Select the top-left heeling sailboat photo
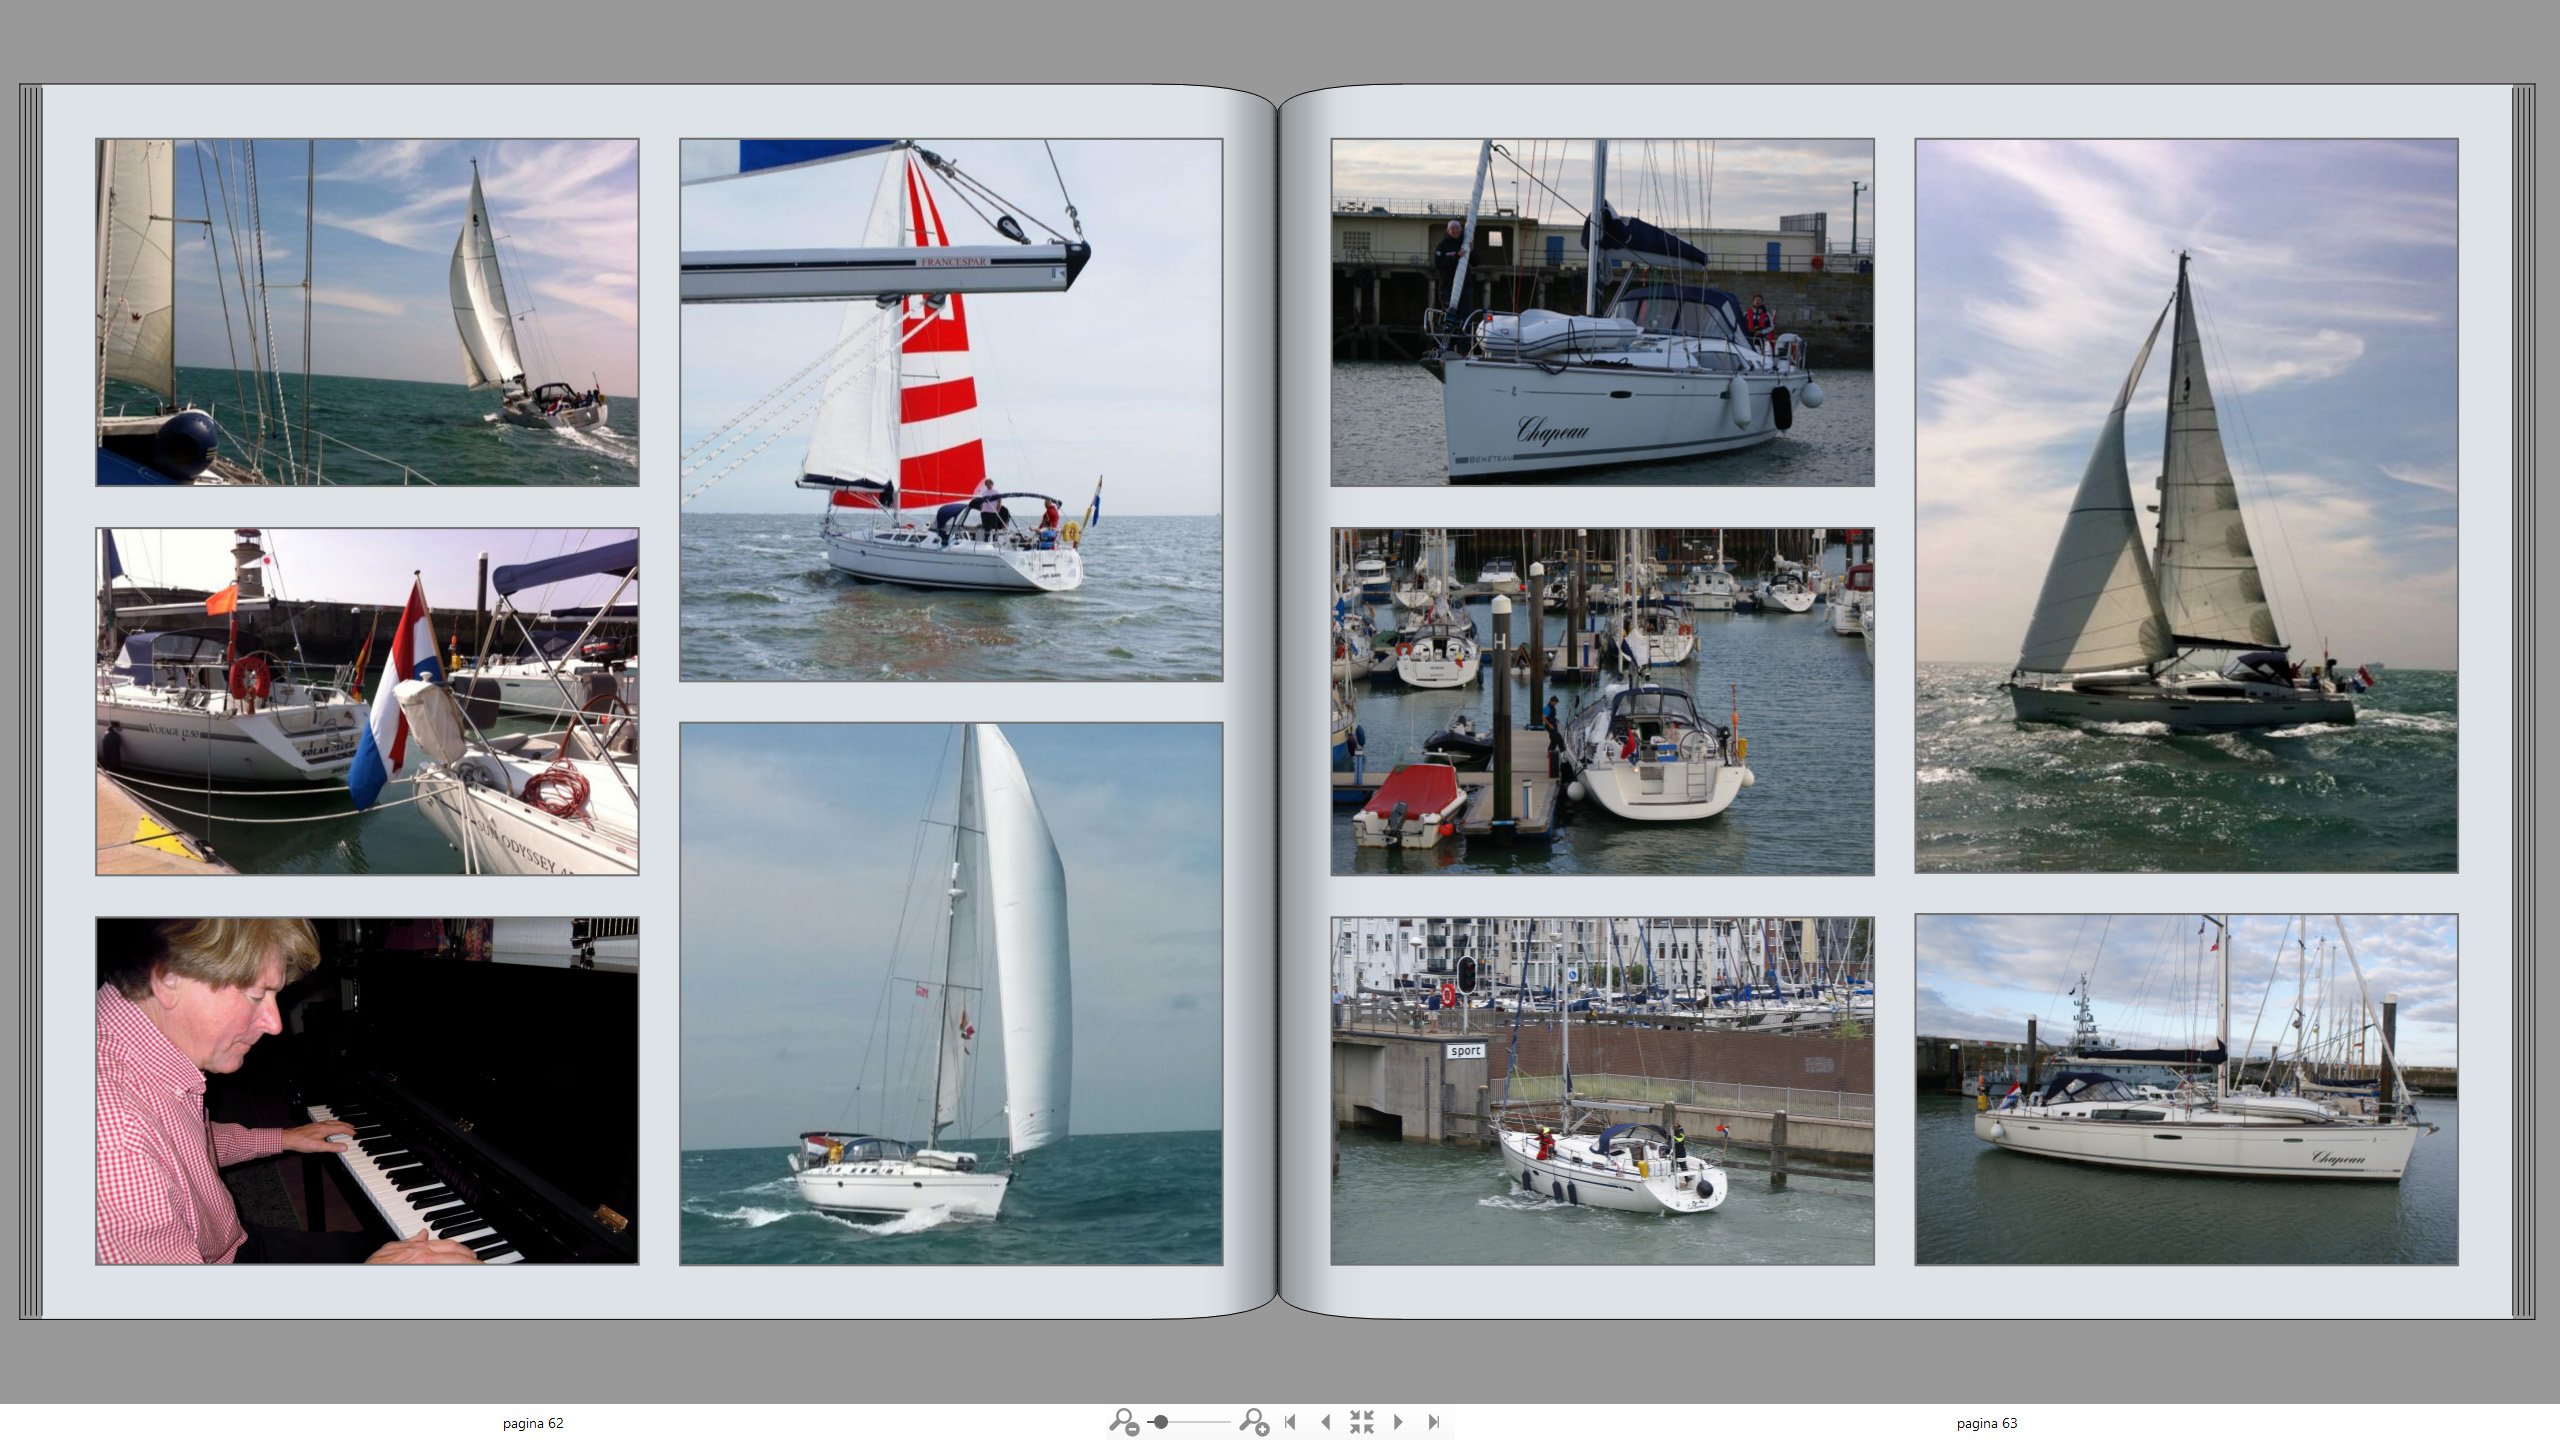 pyautogui.click(x=367, y=312)
